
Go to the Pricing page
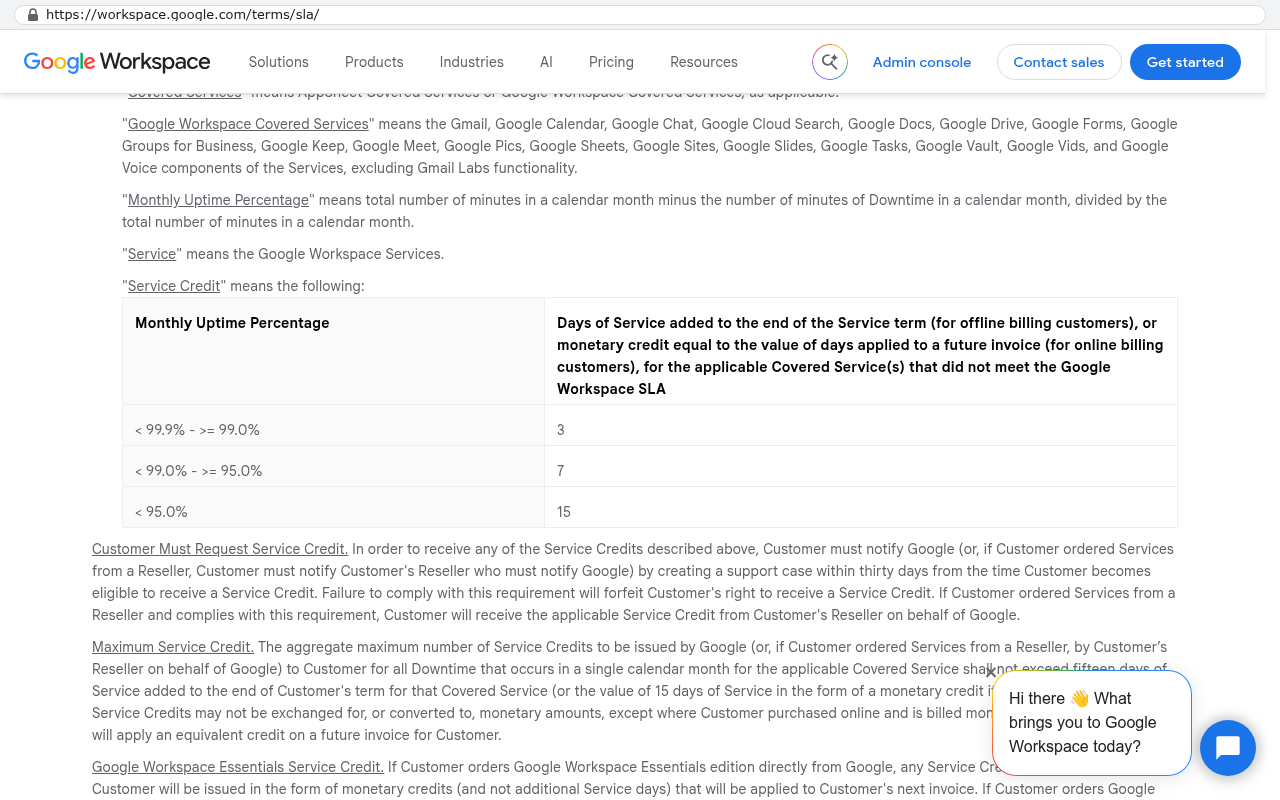611,62
